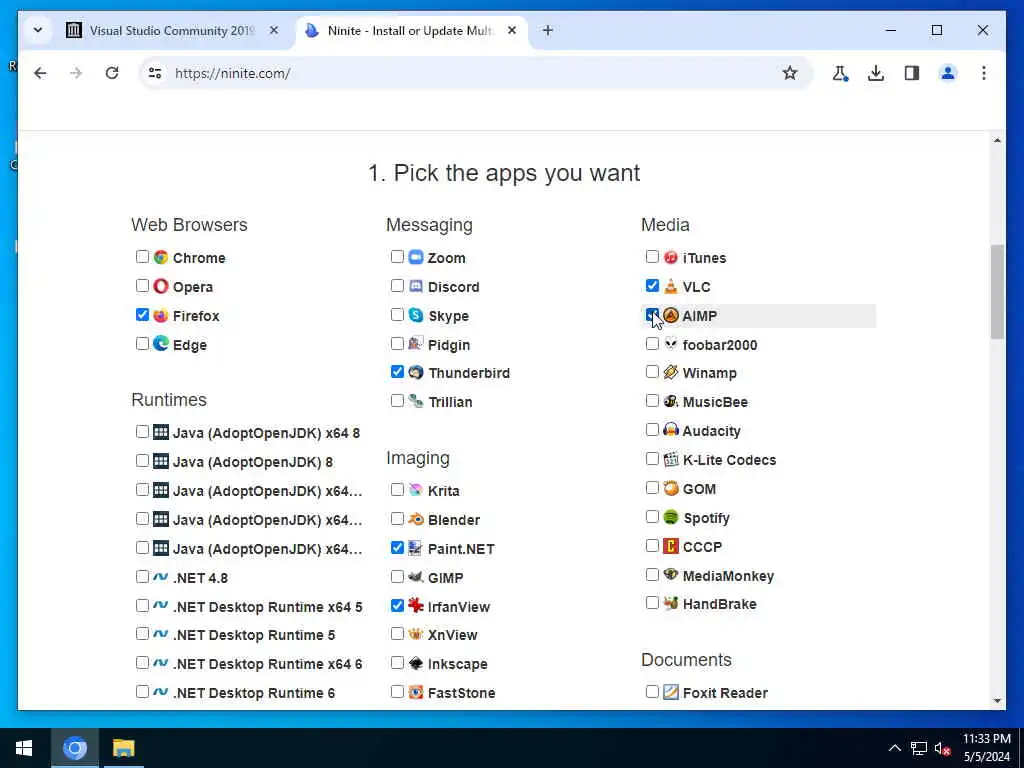Screen dimensions: 1024x768
Task: Open the Chrome profile avatar
Action: tap(948, 73)
